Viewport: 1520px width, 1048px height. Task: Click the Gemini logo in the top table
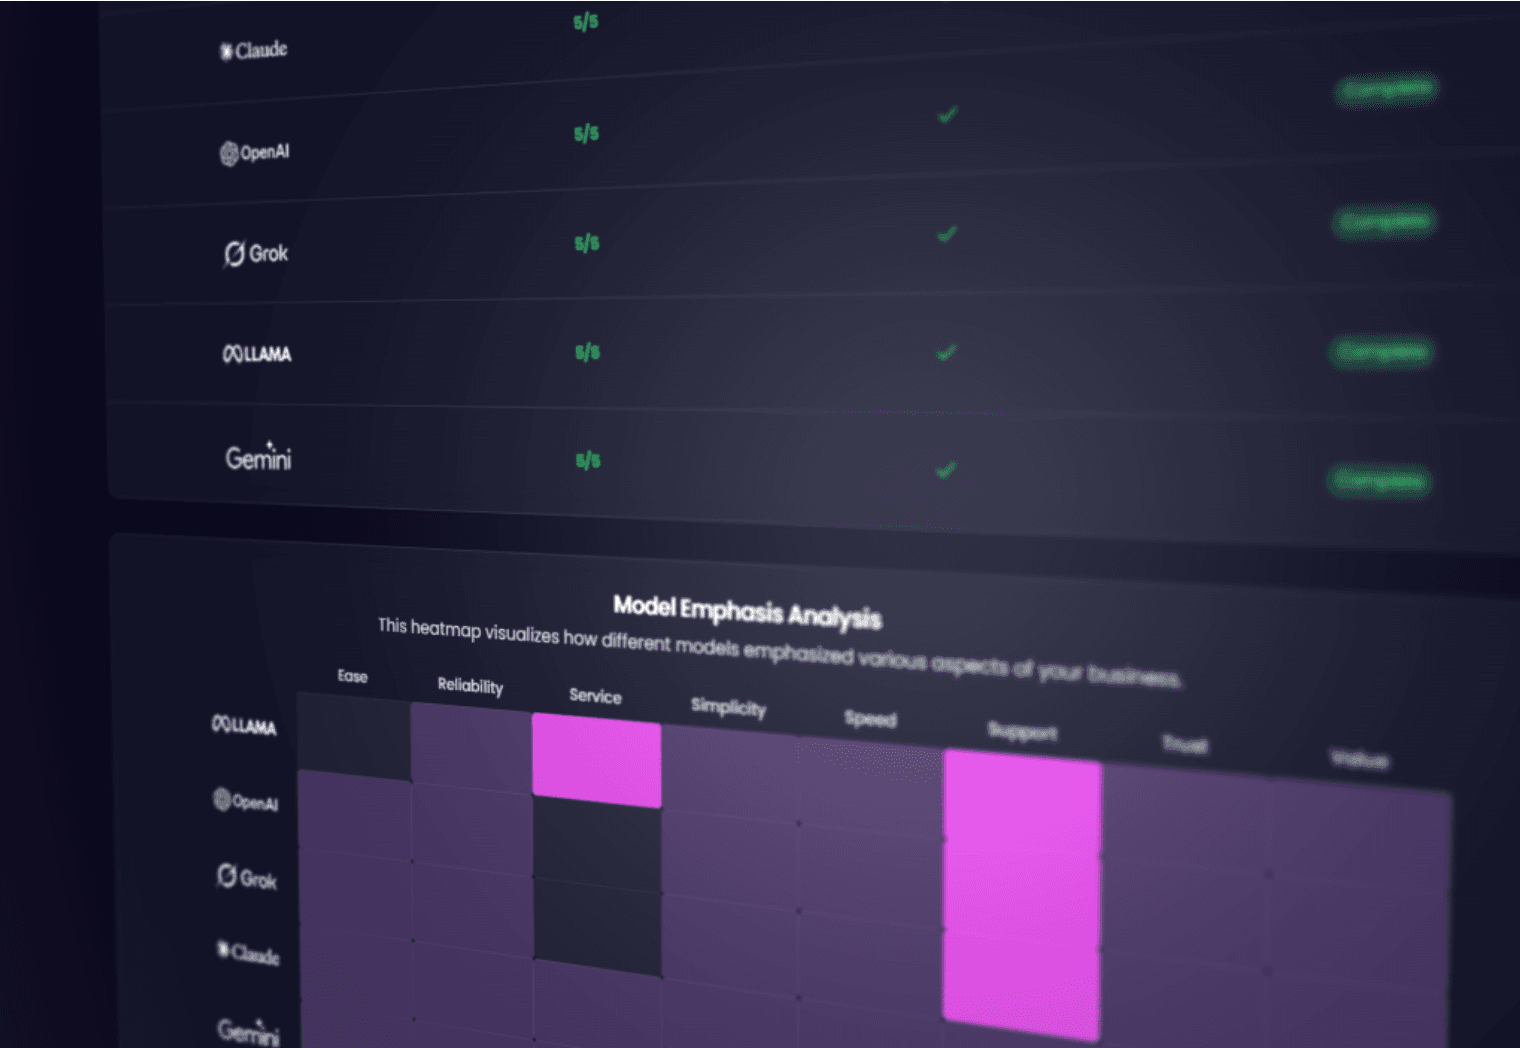click(x=258, y=457)
